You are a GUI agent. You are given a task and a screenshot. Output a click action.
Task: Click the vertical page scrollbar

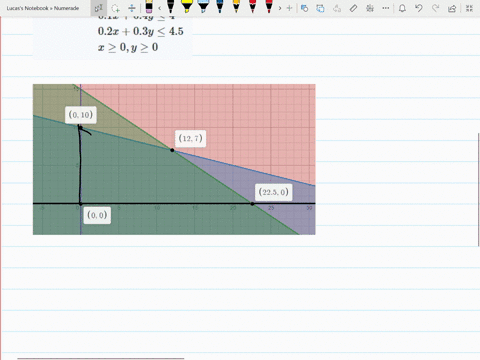(x=479, y=189)
